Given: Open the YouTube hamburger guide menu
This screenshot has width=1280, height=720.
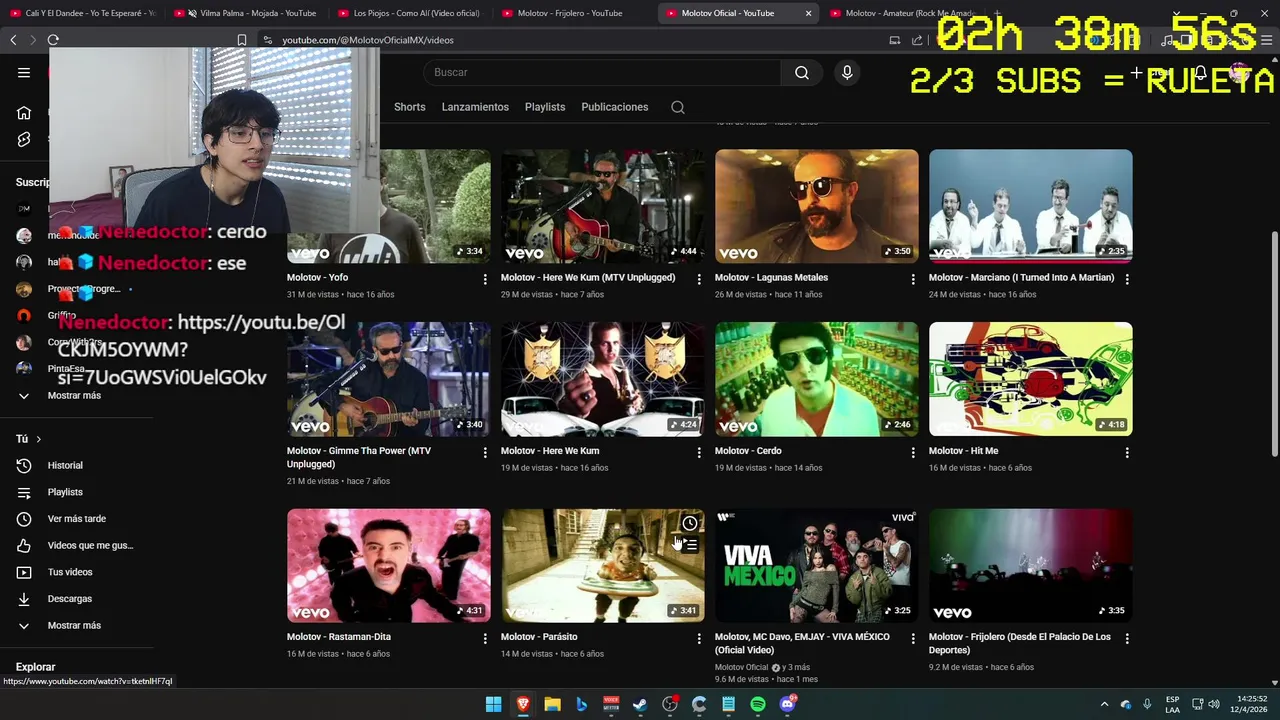Looking at the screenshot, I should click(24, 72).
